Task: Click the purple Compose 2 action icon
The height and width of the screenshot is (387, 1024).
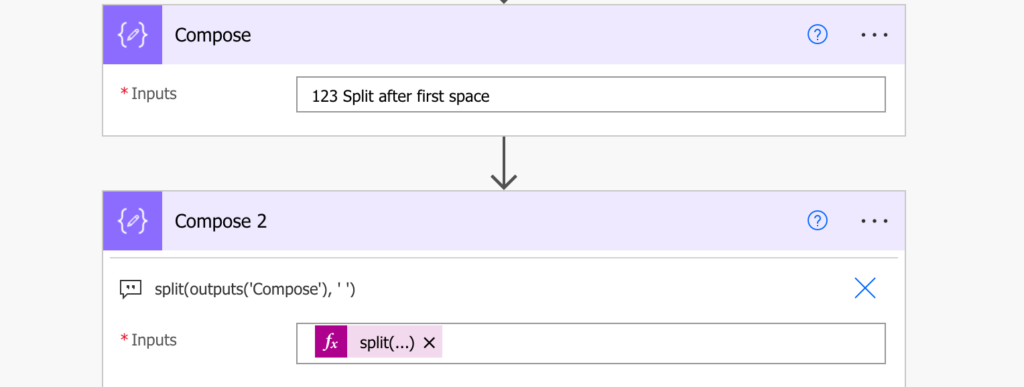Action: click(x=133, y=221)
